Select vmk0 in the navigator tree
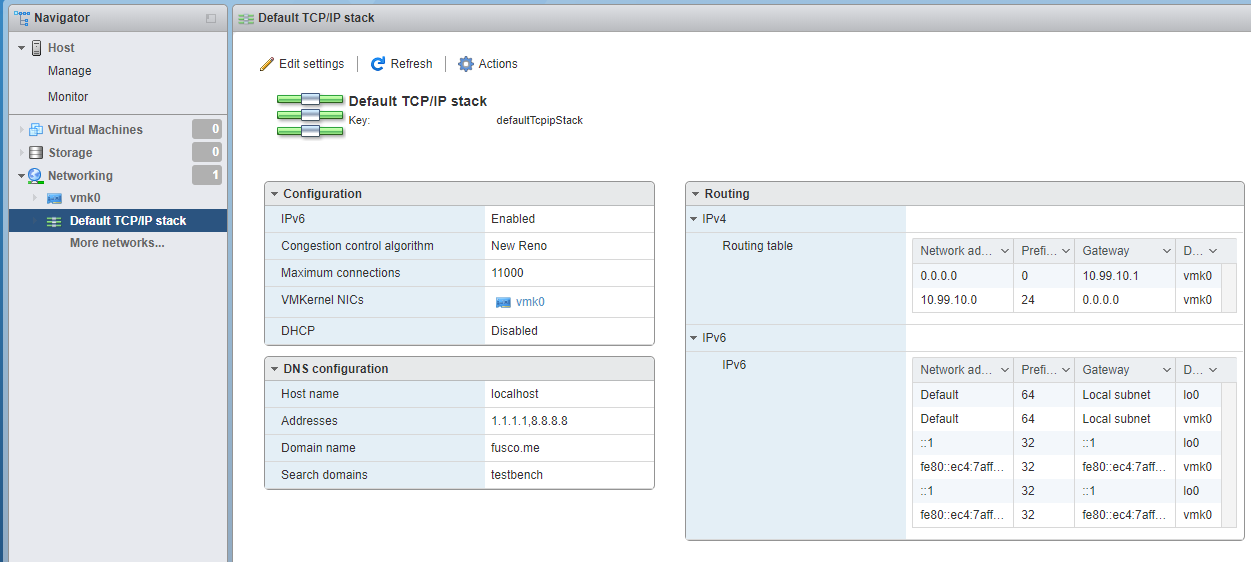1251x562 pixels. (x=85, y=198)
